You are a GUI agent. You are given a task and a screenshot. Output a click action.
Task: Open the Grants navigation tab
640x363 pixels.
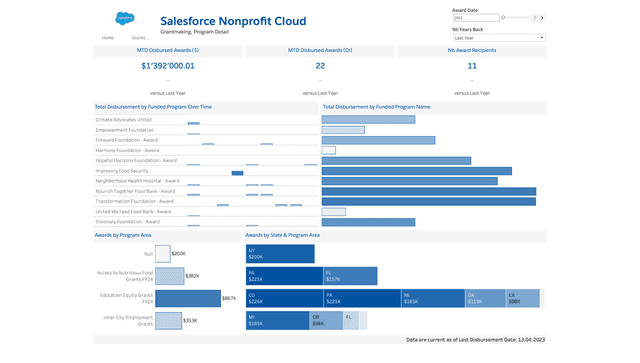point(140,38)
